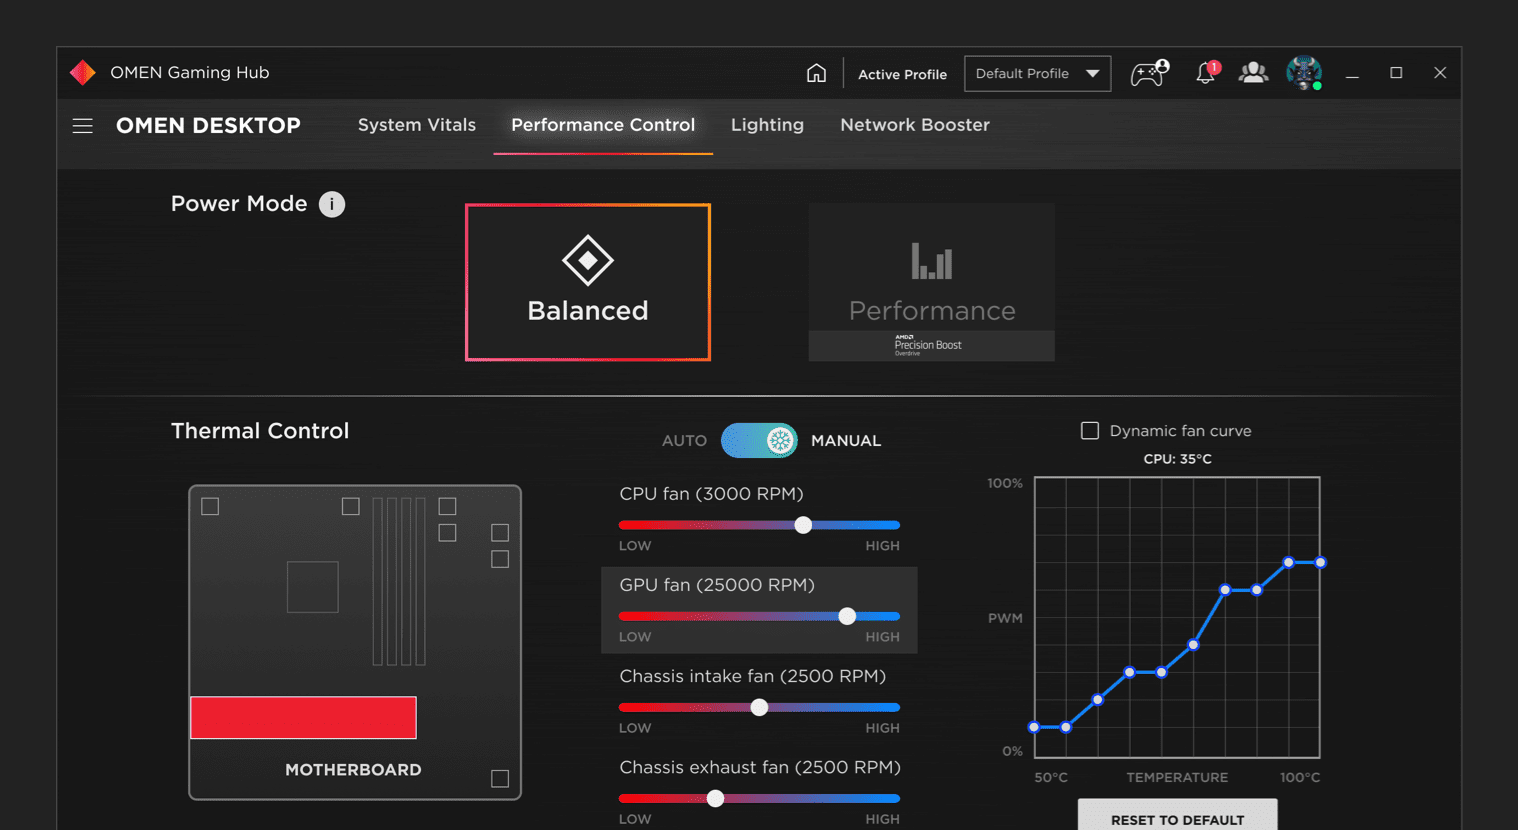Select Balanced power mode
Viewport: 1518px width, 830px height.
[588, 282]
